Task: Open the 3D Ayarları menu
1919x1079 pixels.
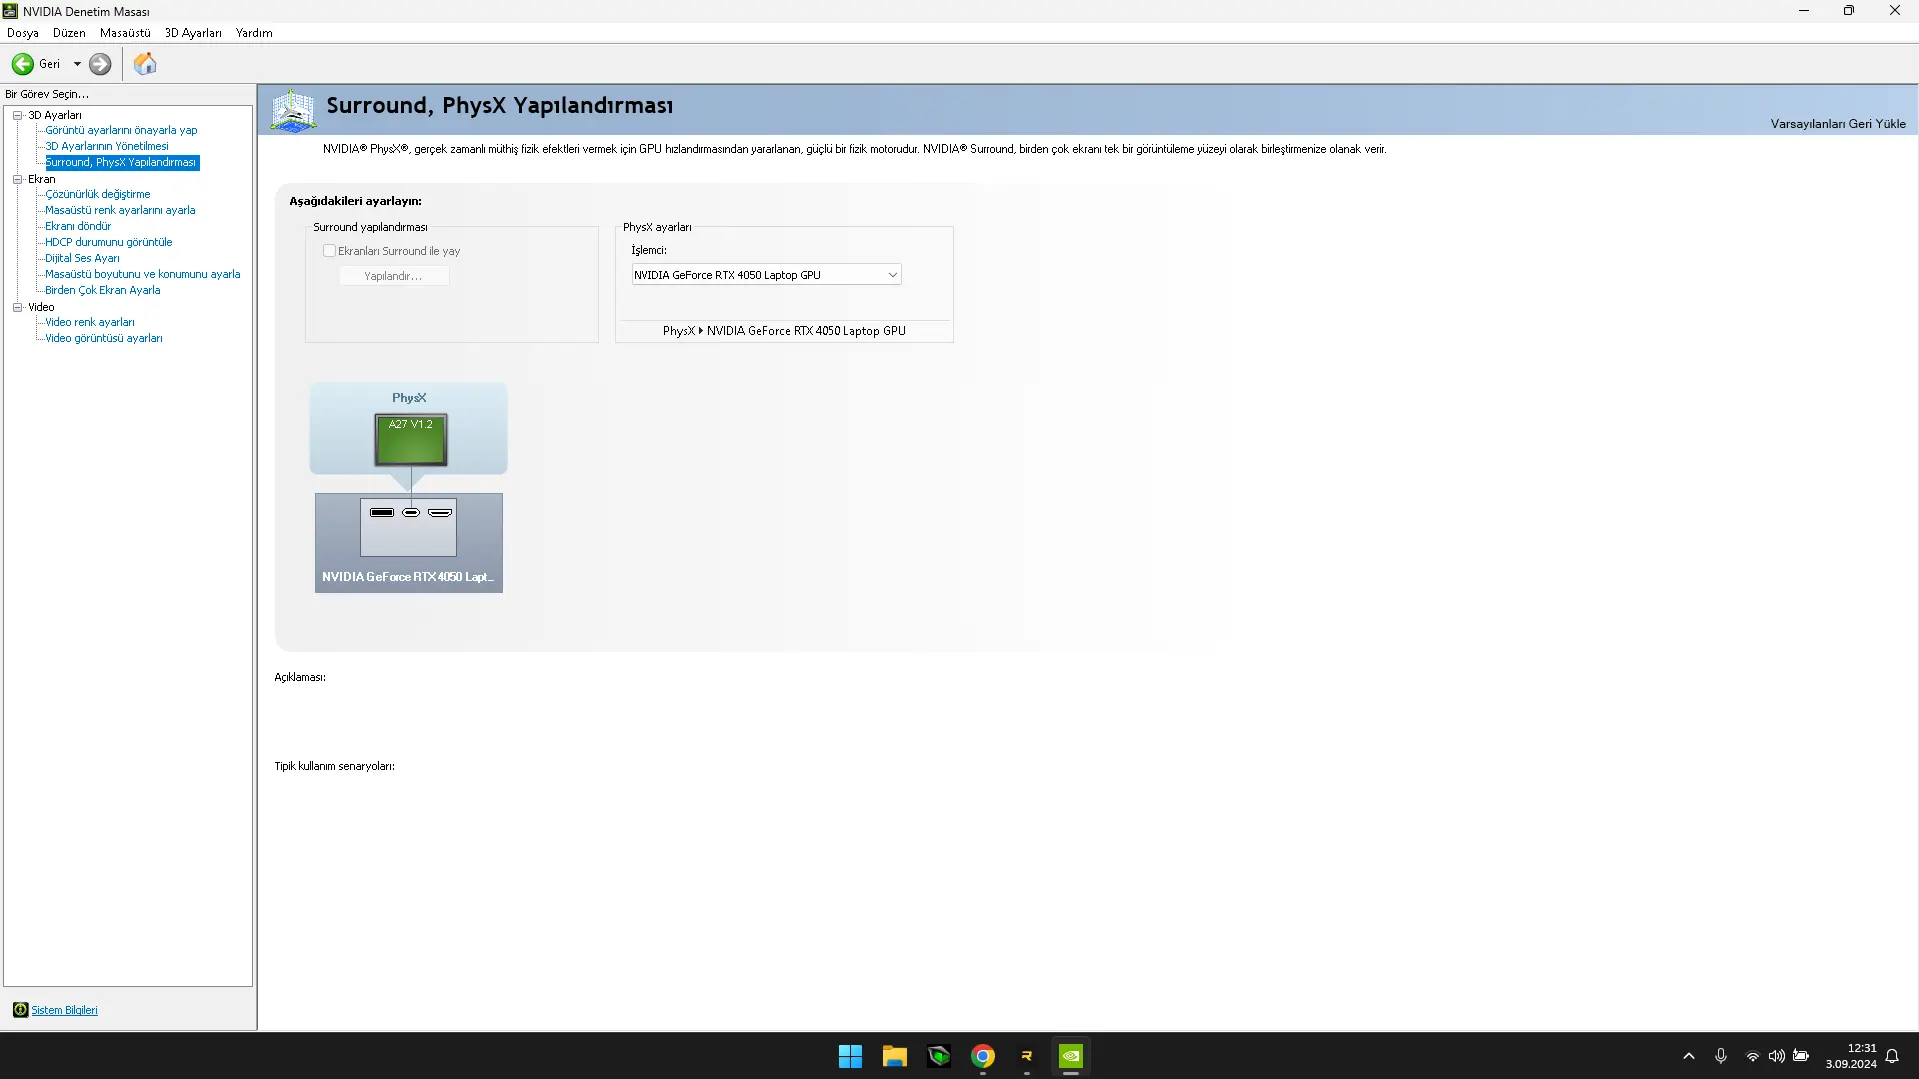Action: click(193, 33)
